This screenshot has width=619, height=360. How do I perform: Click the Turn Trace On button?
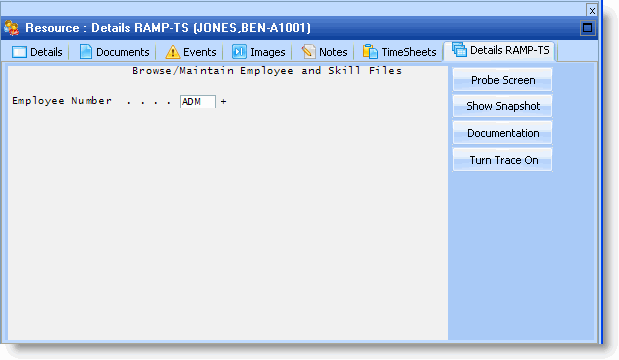(x=503, y=160)
